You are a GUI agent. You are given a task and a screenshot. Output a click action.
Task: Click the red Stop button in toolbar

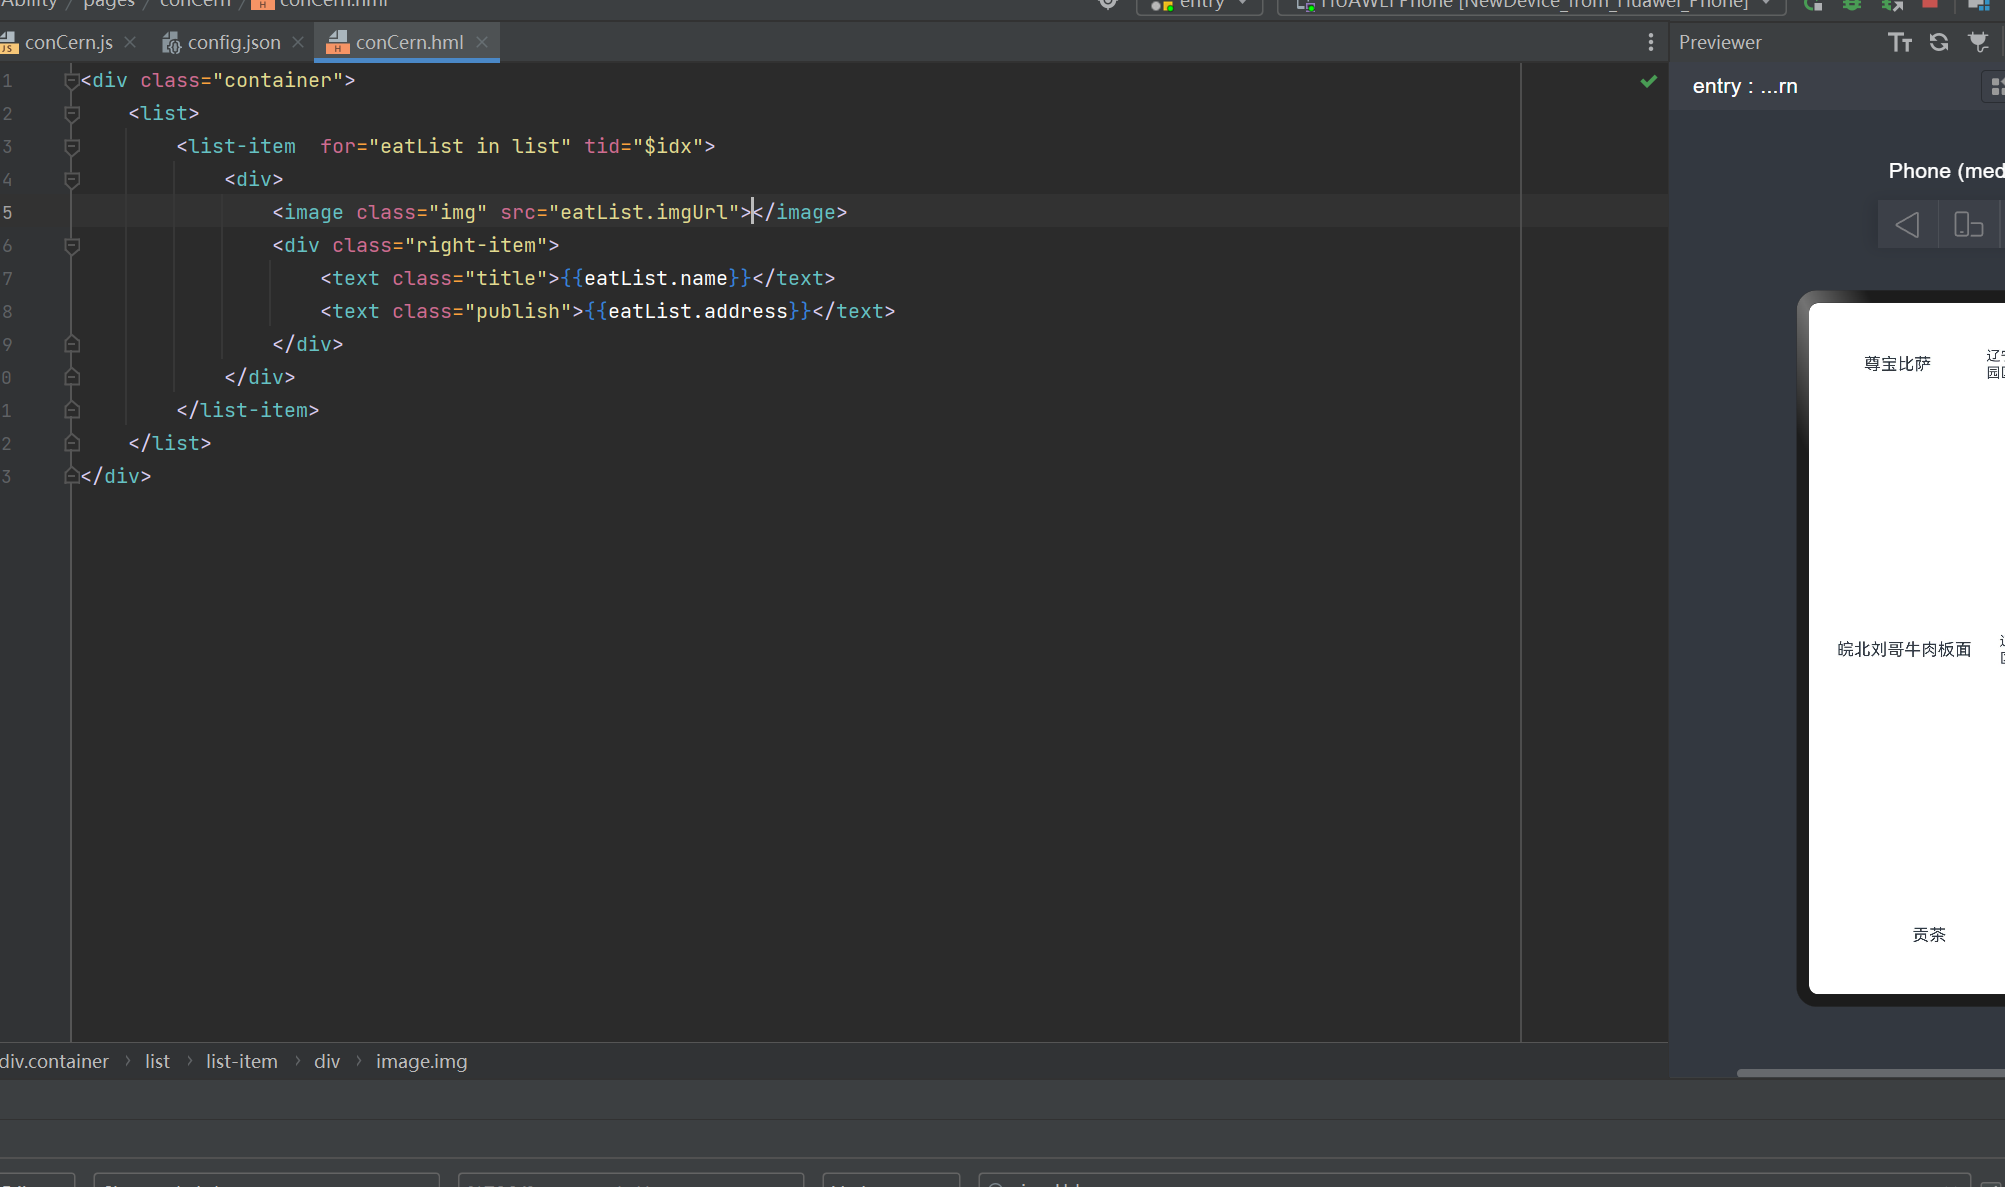click(1930, 4)
